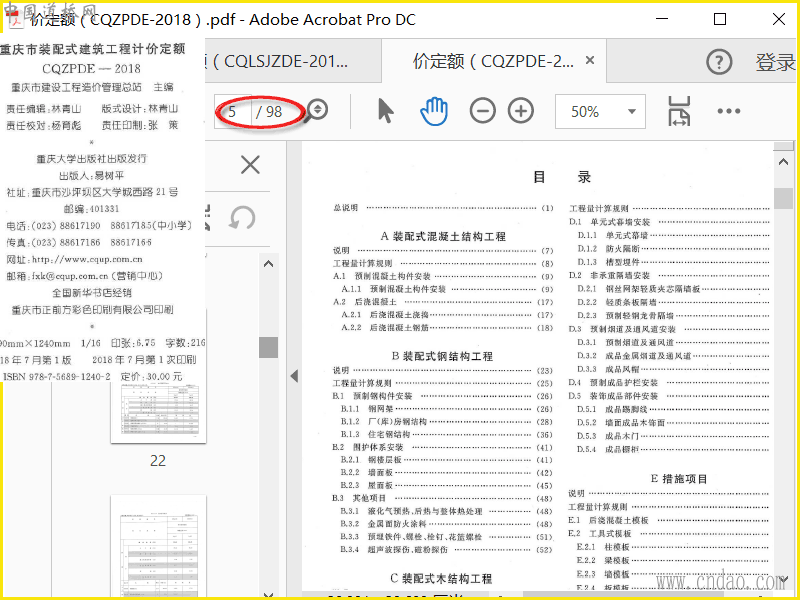Click entry B.1.1 钢网架

(x=447, y=409)
